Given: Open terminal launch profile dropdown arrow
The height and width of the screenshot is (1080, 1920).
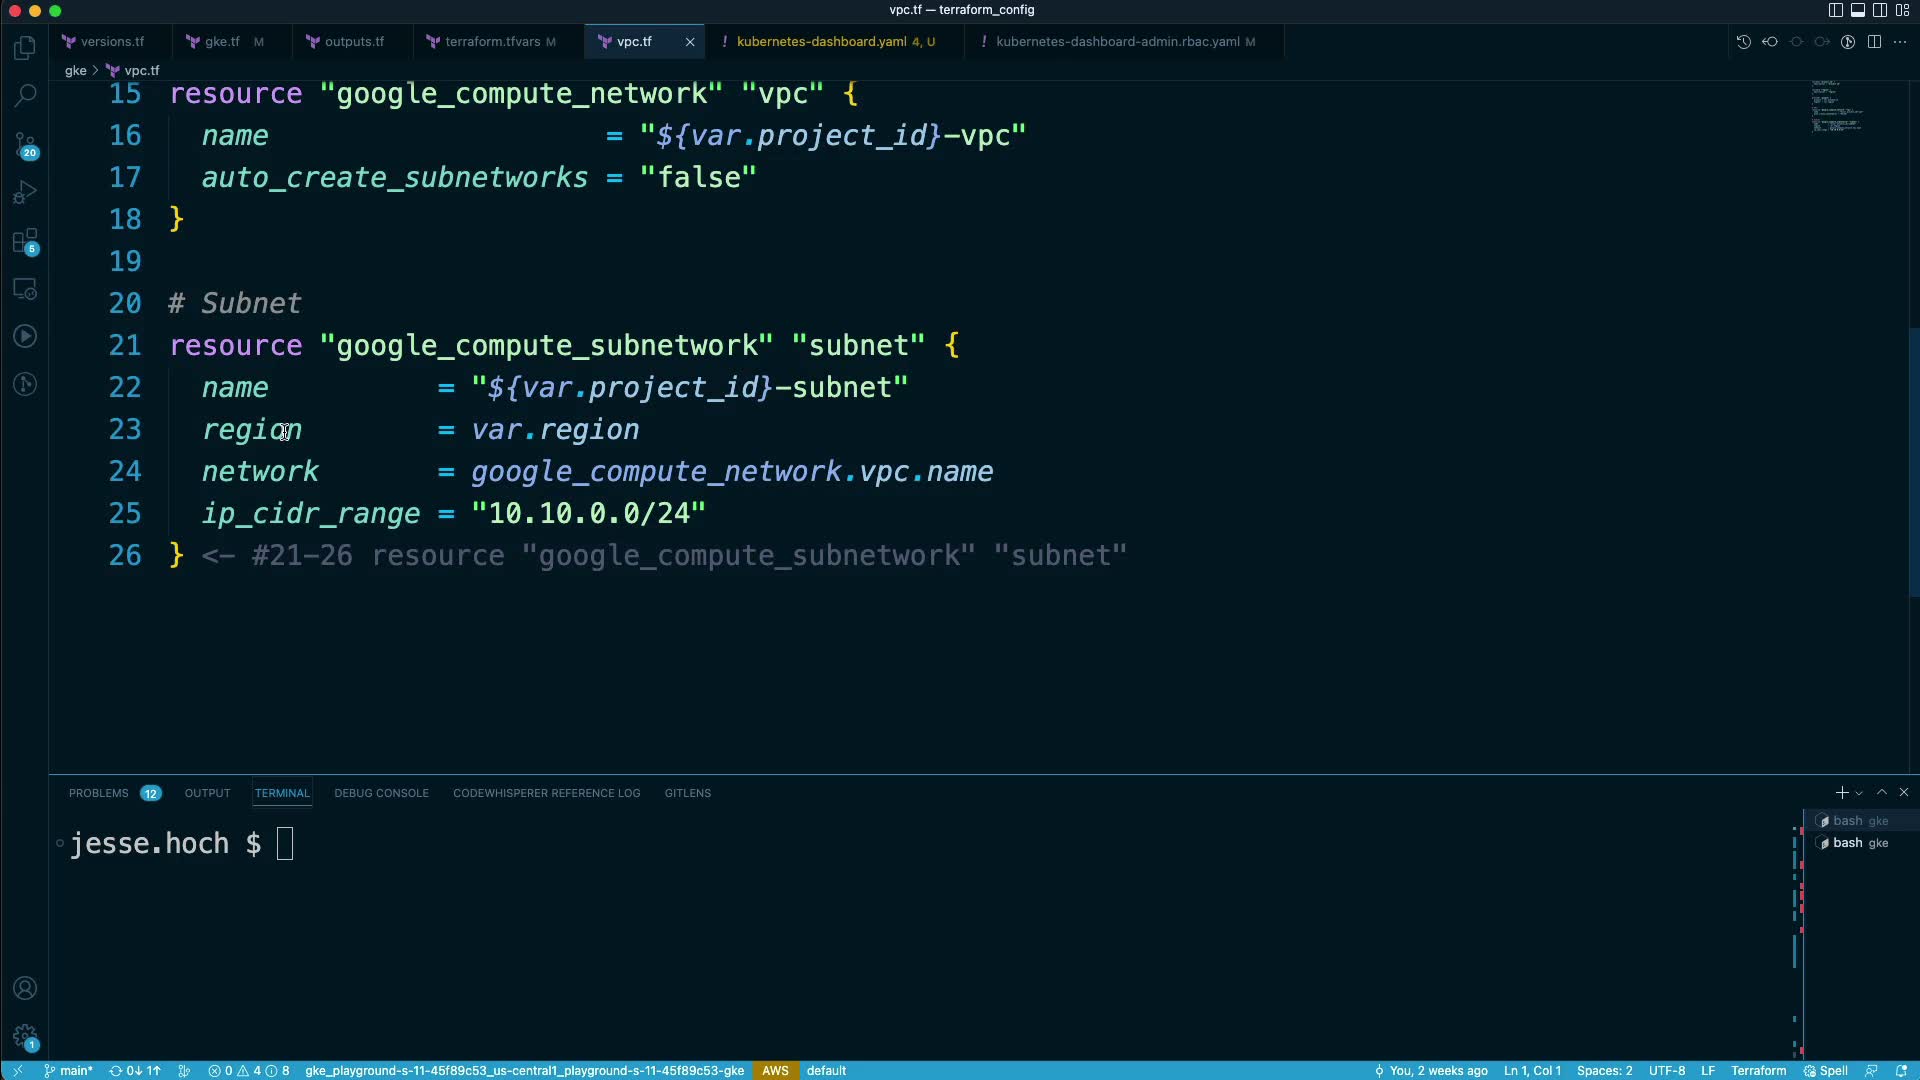Looking at the screenshot, I should click(x=1859, y=793).
